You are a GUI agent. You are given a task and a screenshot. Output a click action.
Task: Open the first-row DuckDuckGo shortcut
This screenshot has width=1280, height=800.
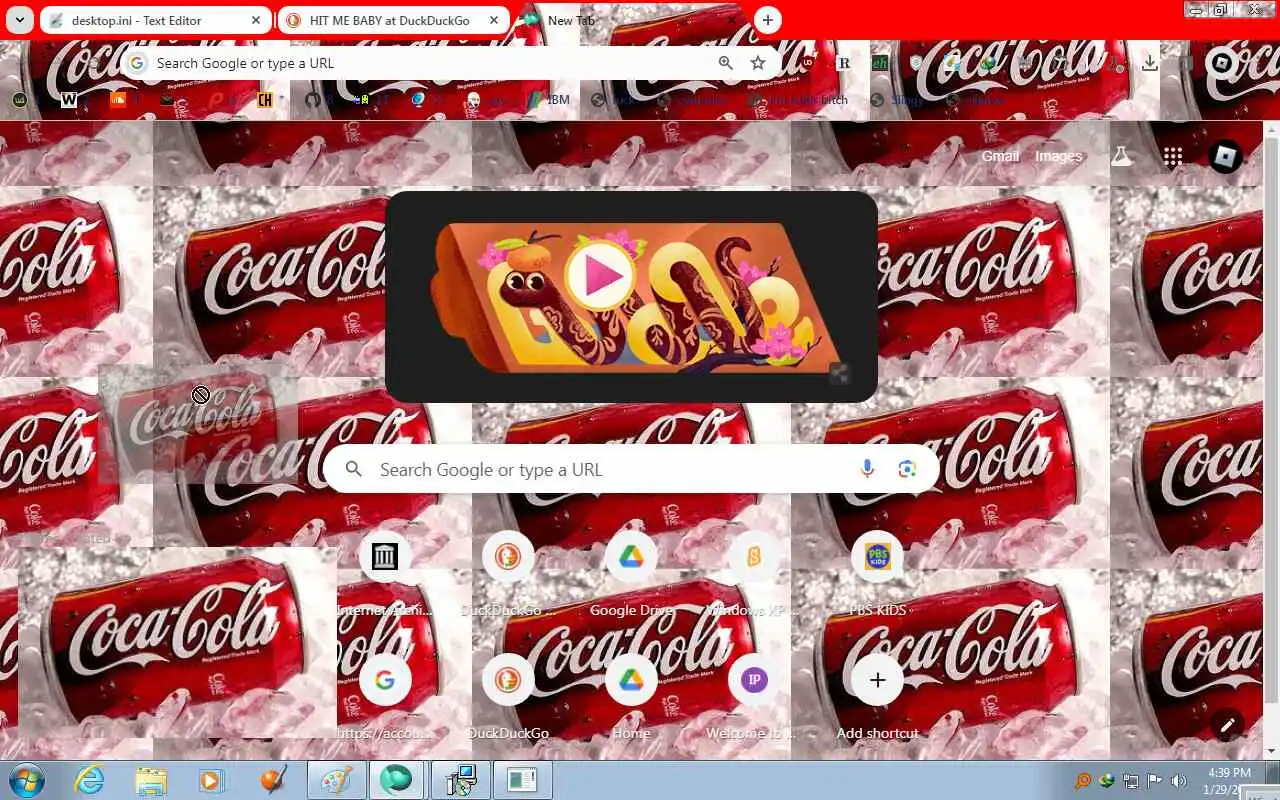pyautogui.click(x=508, y=575)
